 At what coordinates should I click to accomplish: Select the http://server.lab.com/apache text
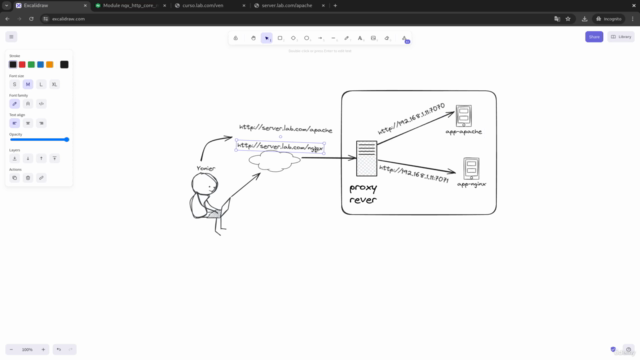pos(286,129)
